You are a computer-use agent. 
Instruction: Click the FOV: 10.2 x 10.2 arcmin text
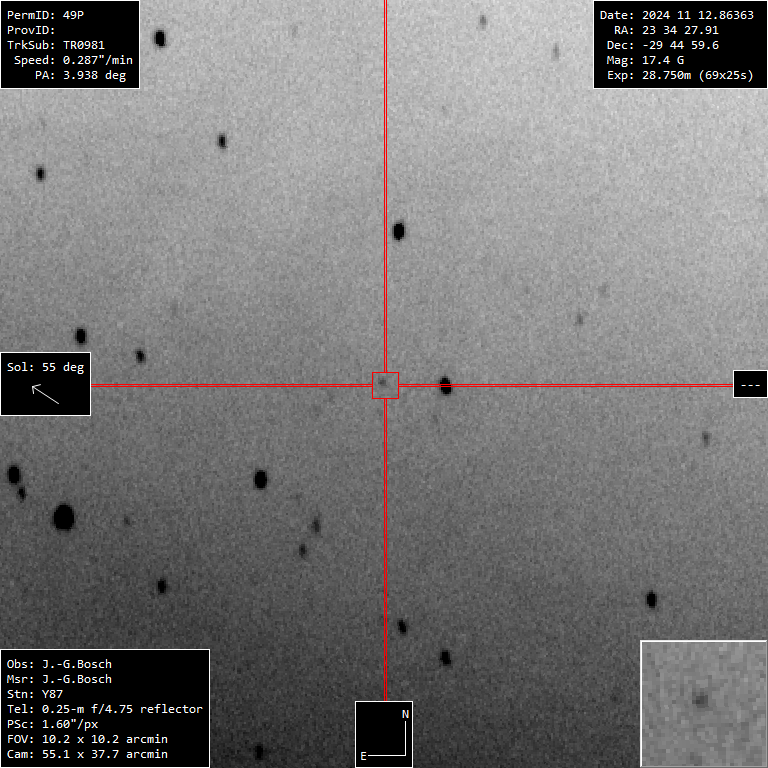87,739
